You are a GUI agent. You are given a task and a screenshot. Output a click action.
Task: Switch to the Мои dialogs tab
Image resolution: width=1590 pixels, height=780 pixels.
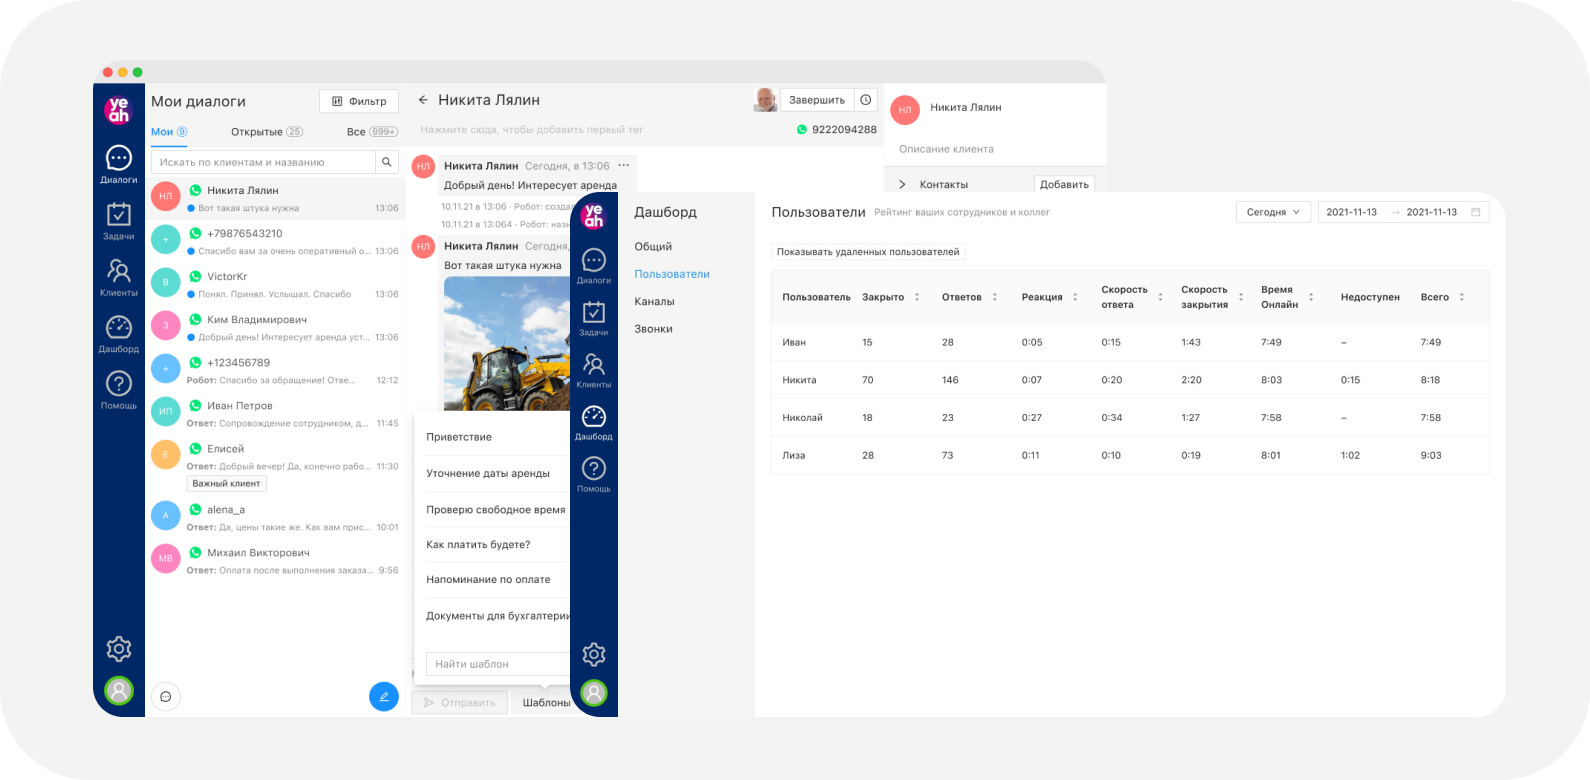[x=169, y=132]
